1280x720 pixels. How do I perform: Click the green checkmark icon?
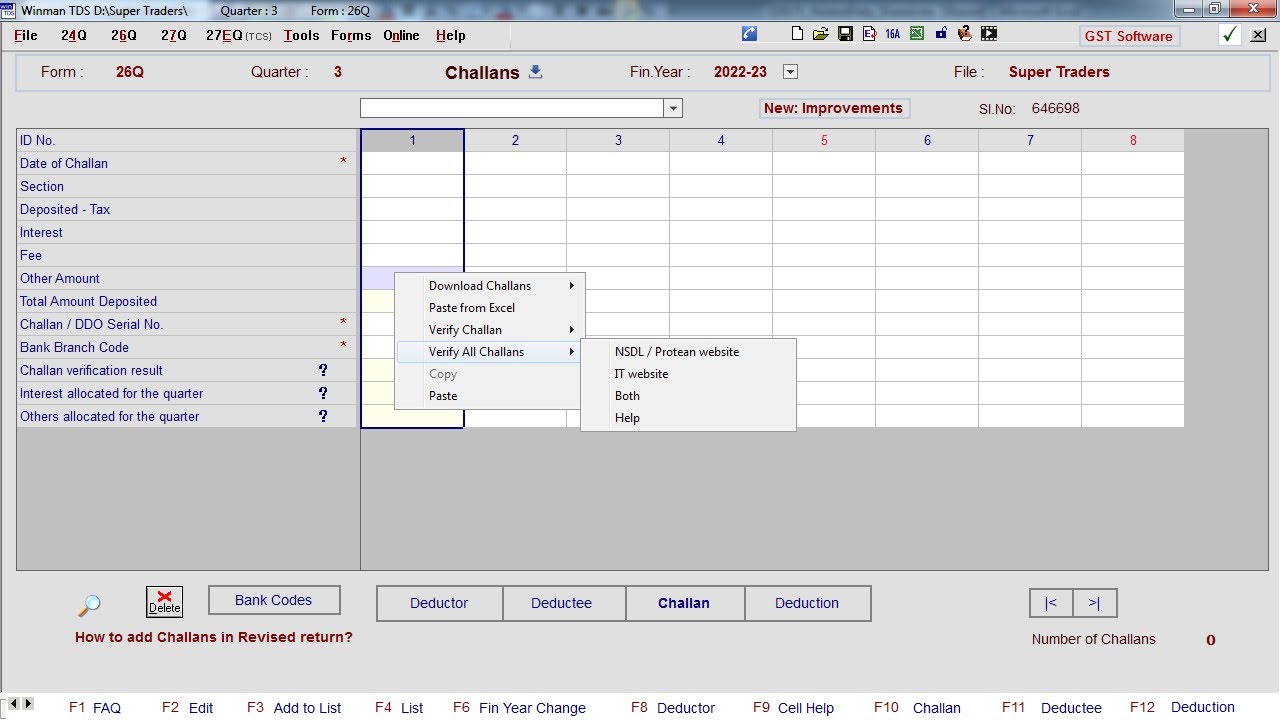pos(1230,35)
